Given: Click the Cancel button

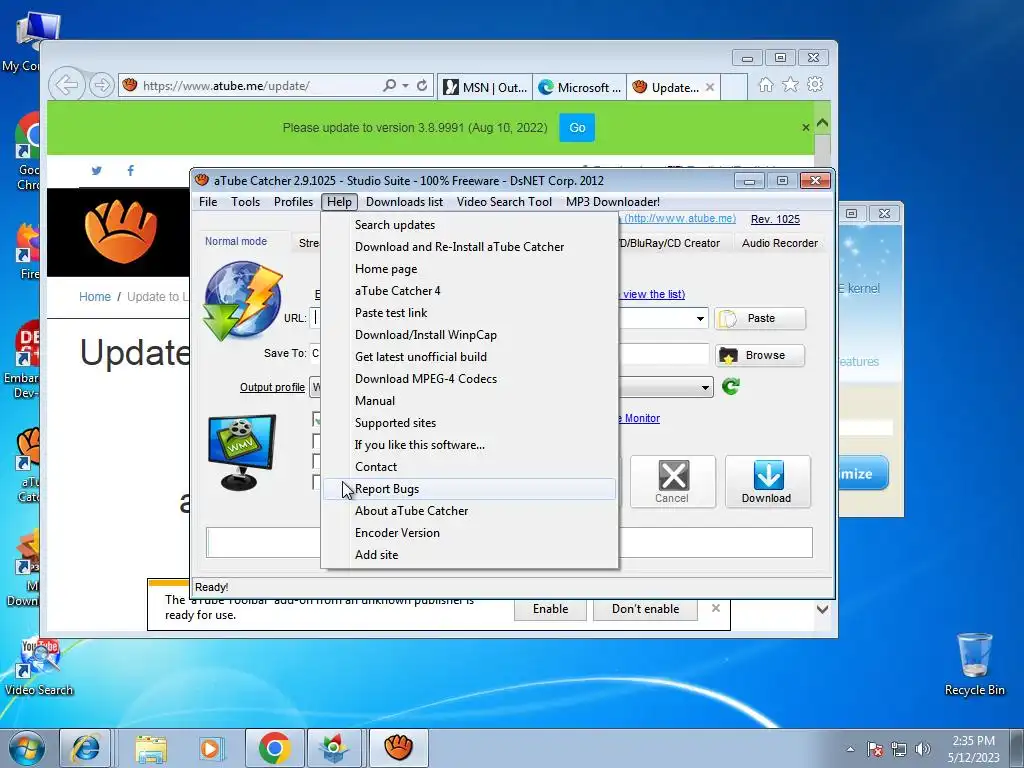Looking at the screenshot, I should (673, 481).
